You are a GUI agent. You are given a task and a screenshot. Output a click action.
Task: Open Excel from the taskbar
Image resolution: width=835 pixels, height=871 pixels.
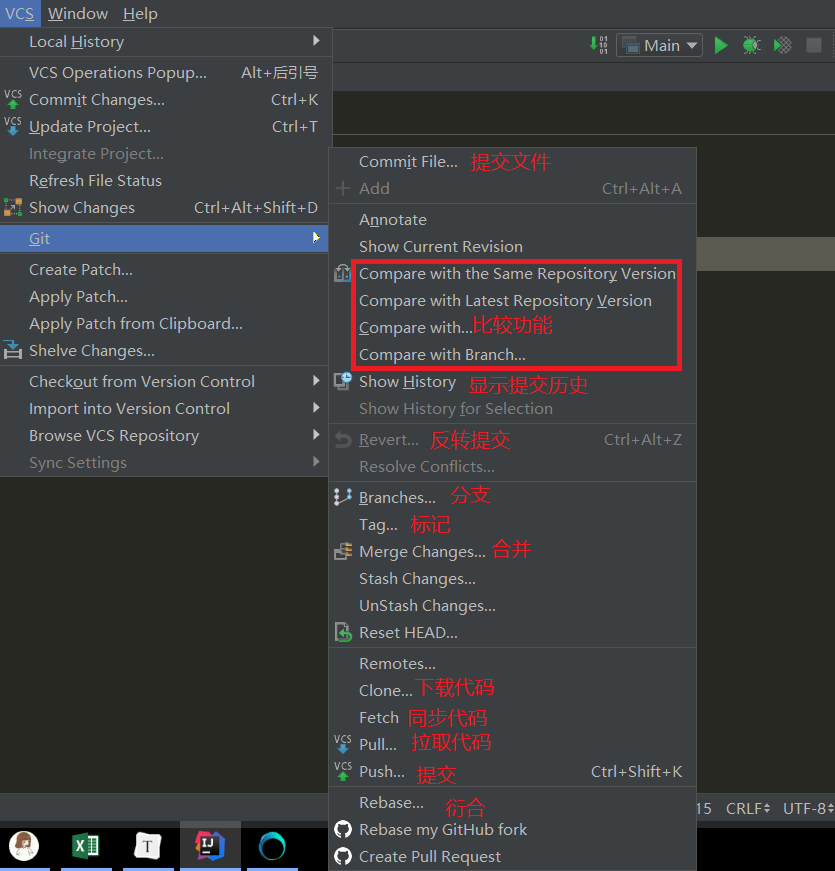(x=86, y=846)
